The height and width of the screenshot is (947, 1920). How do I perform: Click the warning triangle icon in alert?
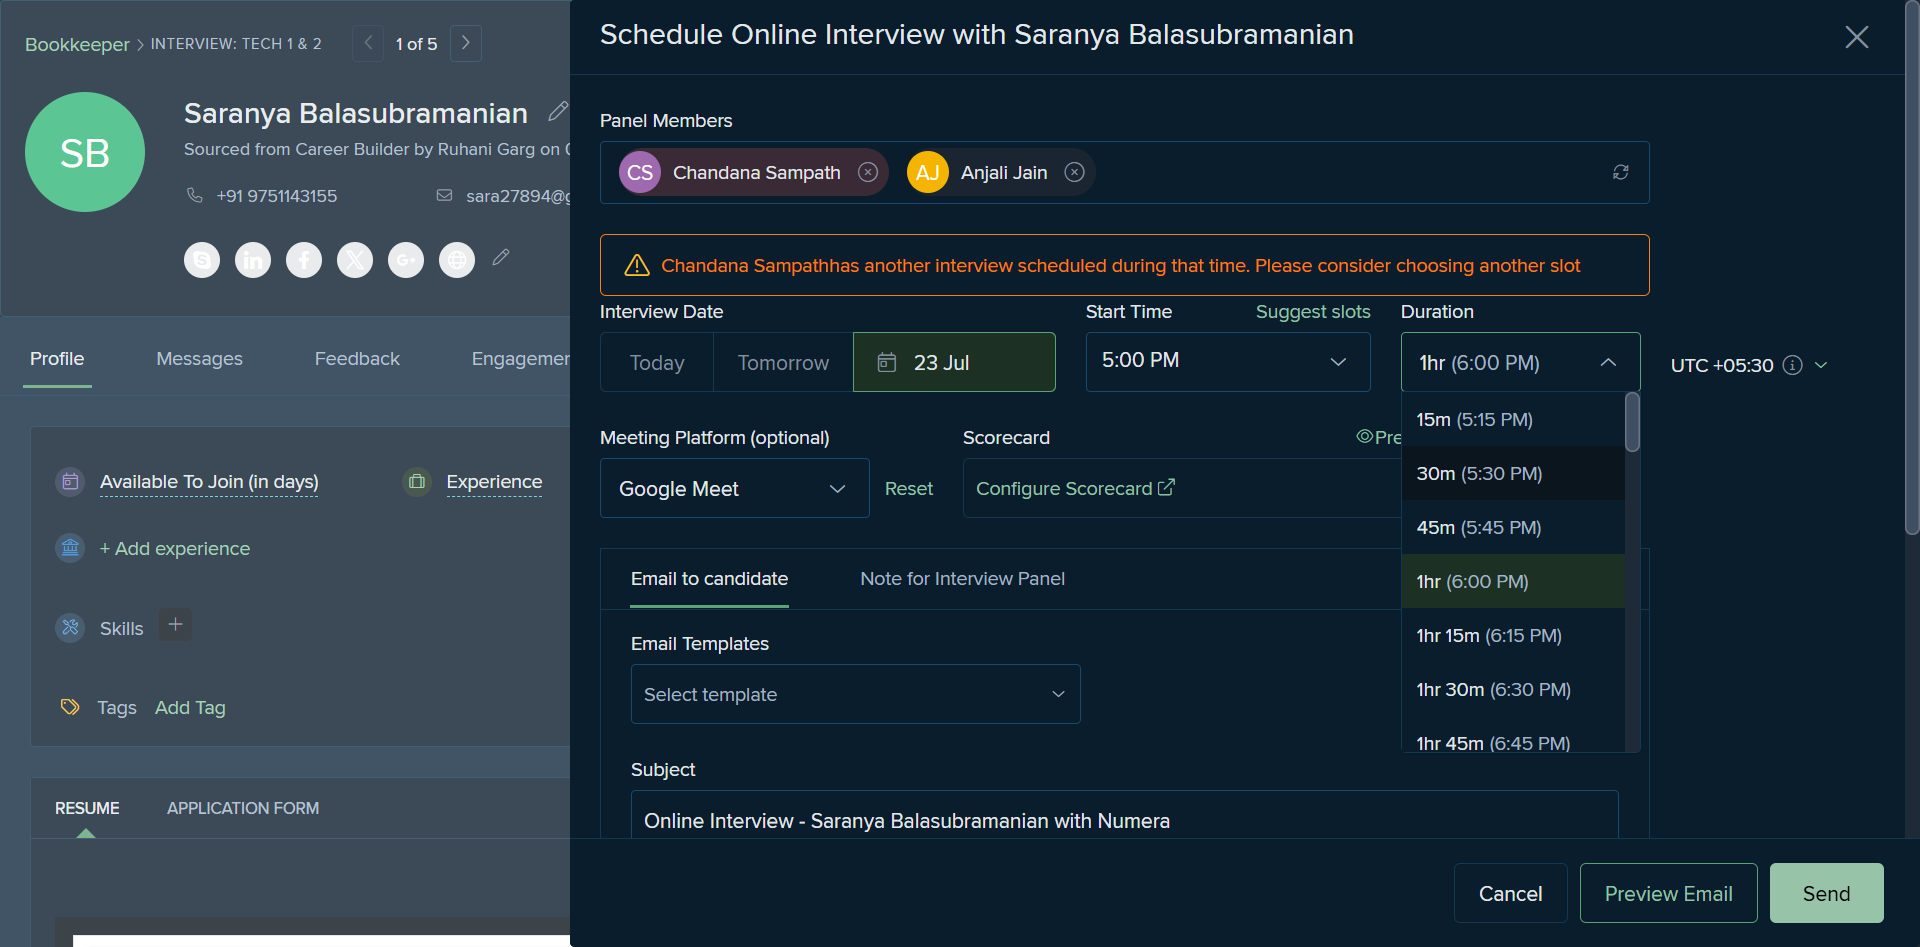click(x=636, y=265)
